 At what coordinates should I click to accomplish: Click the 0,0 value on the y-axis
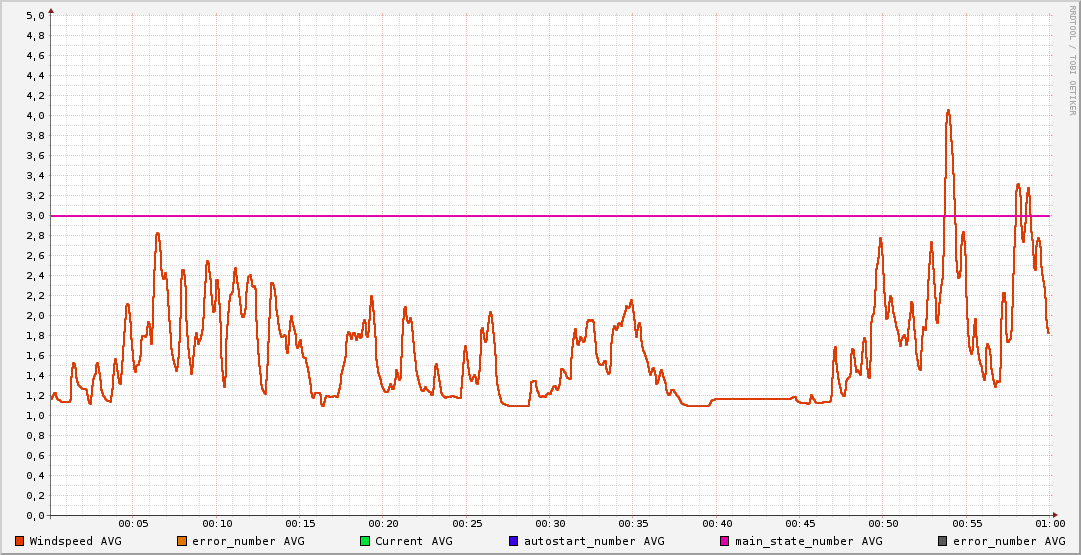point(35,516)
